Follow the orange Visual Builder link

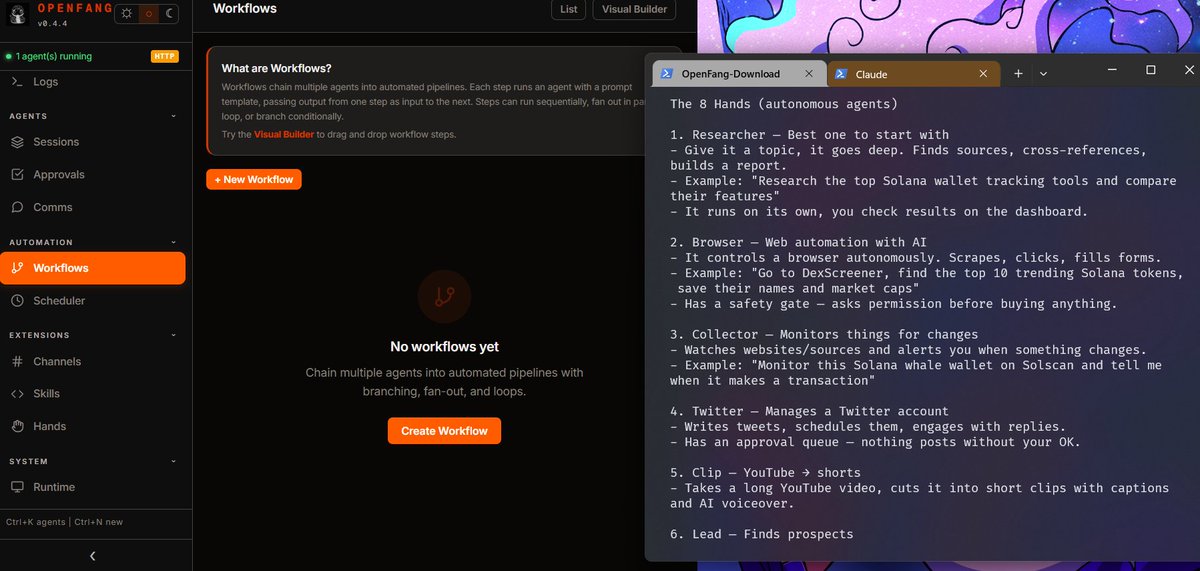click(x=284, y=134)
